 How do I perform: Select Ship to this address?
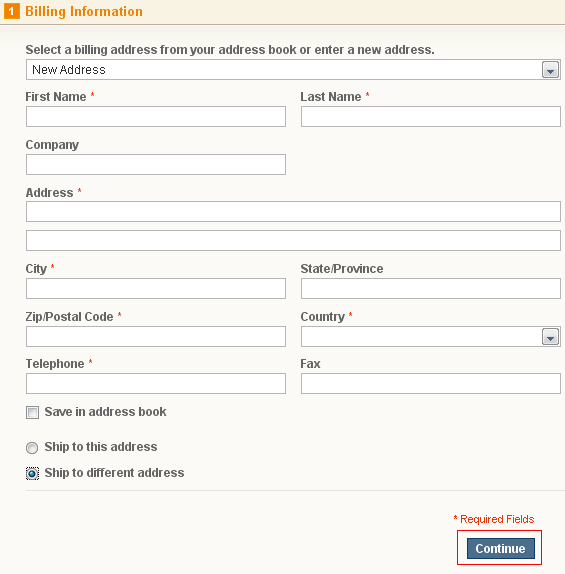coord(32,447)
